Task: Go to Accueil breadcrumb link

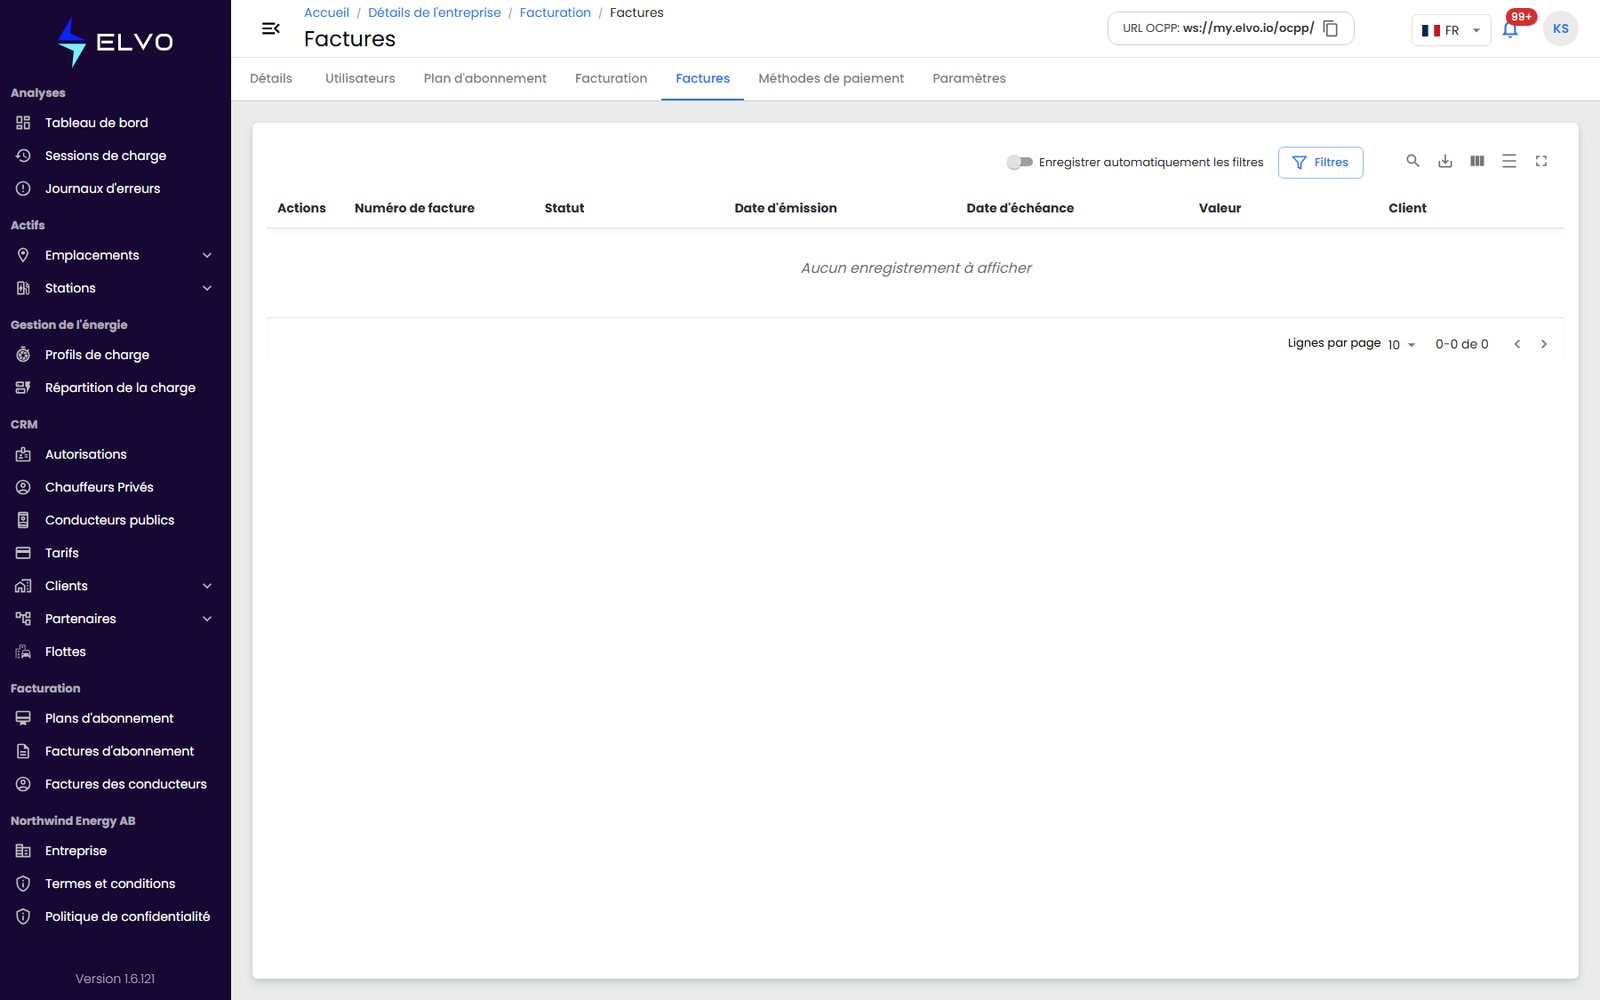Action: tap(327, 13)
